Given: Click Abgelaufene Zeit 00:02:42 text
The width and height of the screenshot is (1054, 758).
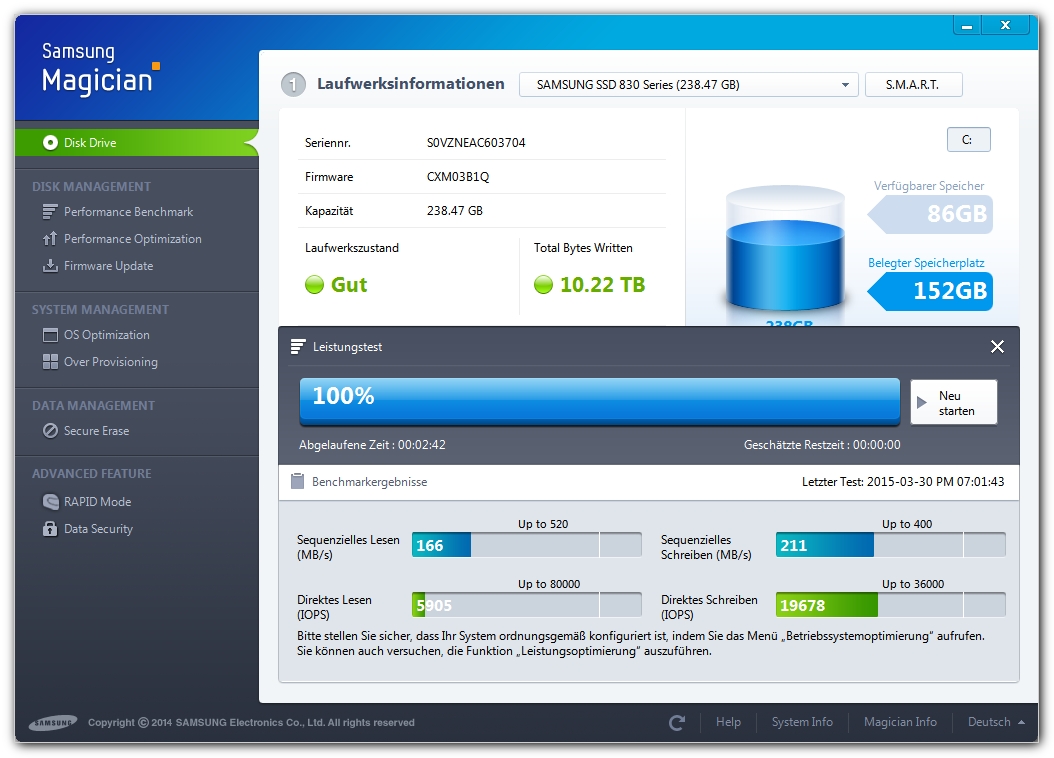Looking at the screenshot, I should (x=372, y=445).
